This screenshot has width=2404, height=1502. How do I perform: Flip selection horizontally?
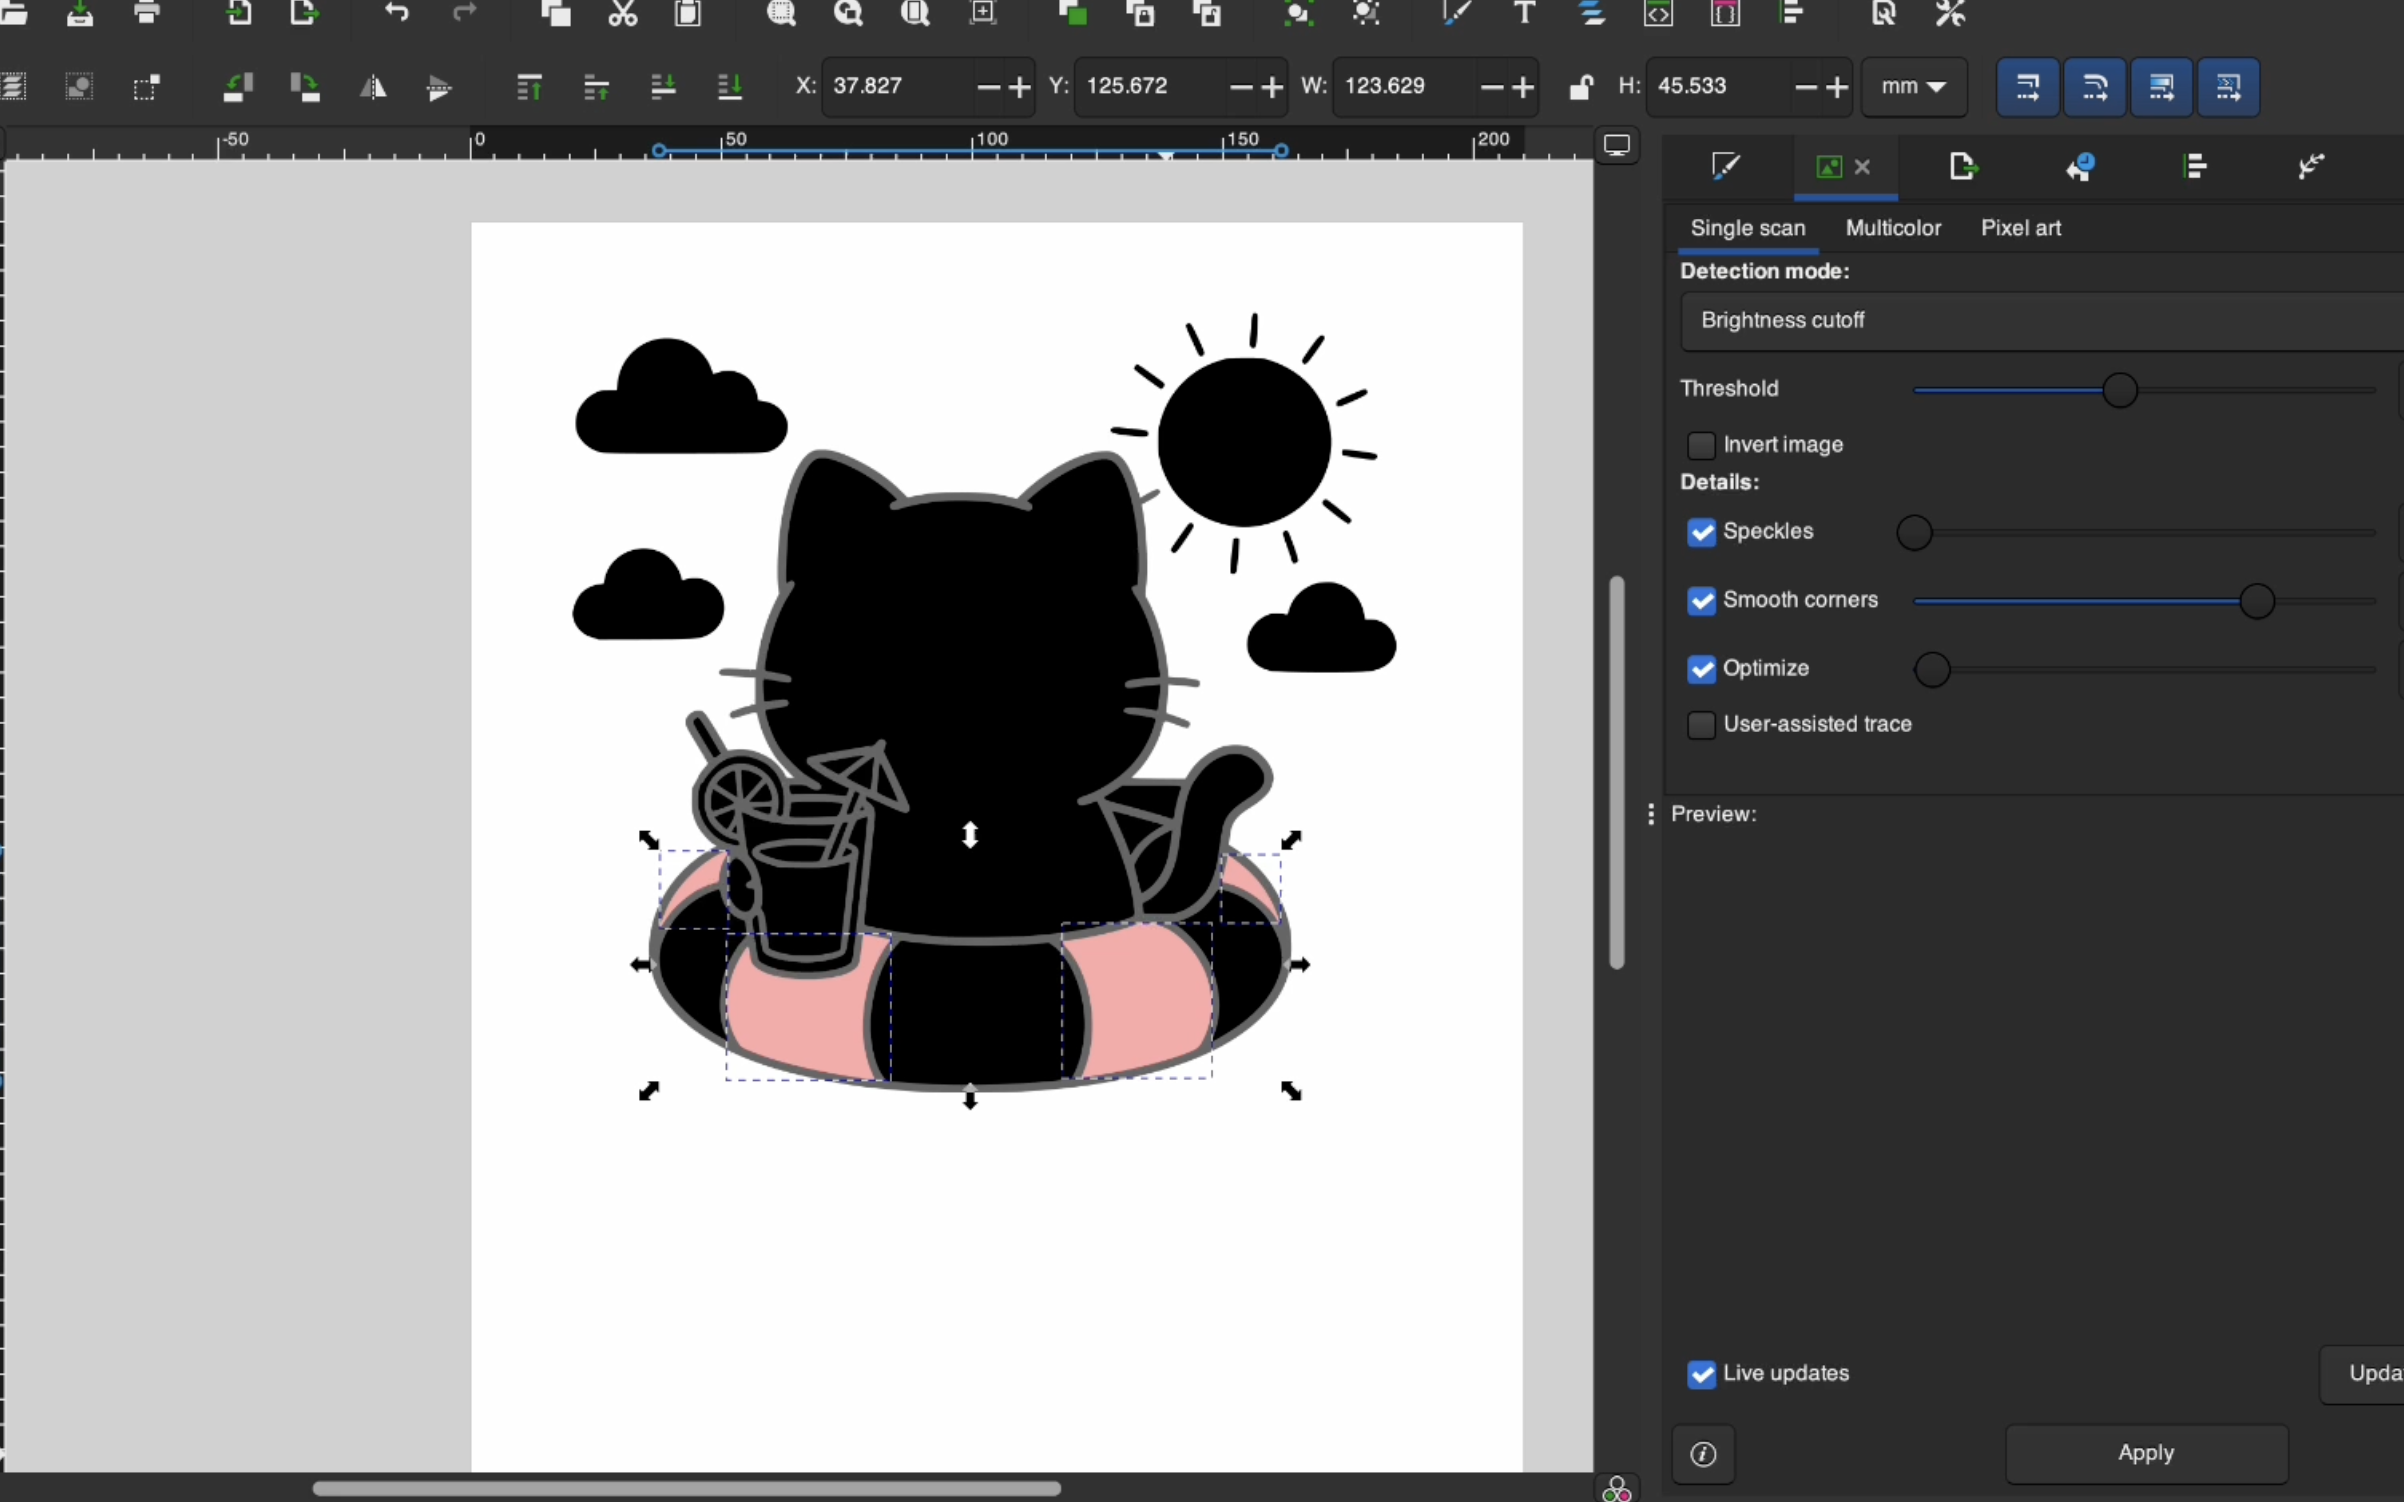click(x=373, y=88)
